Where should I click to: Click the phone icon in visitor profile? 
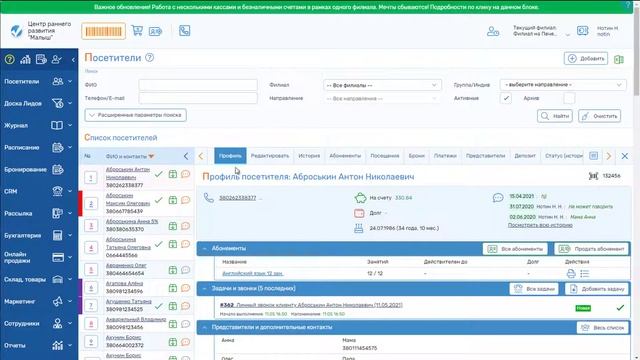(x=209, y=198)
